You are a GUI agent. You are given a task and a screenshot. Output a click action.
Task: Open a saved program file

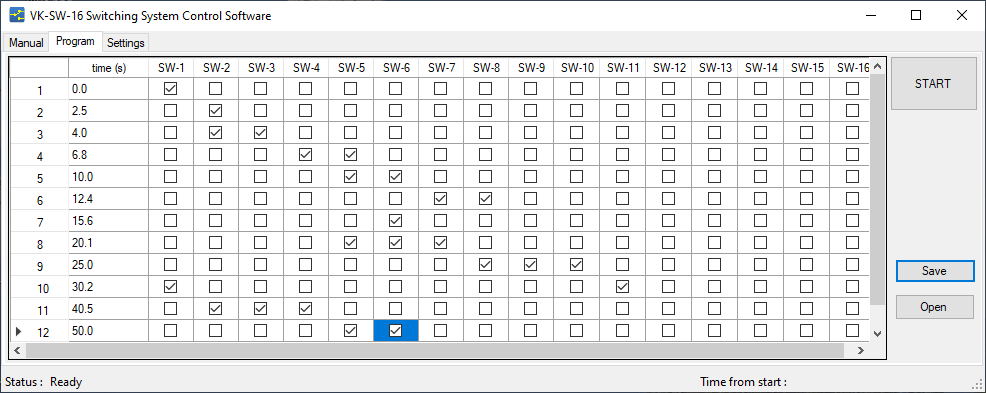tap(933, 307)
